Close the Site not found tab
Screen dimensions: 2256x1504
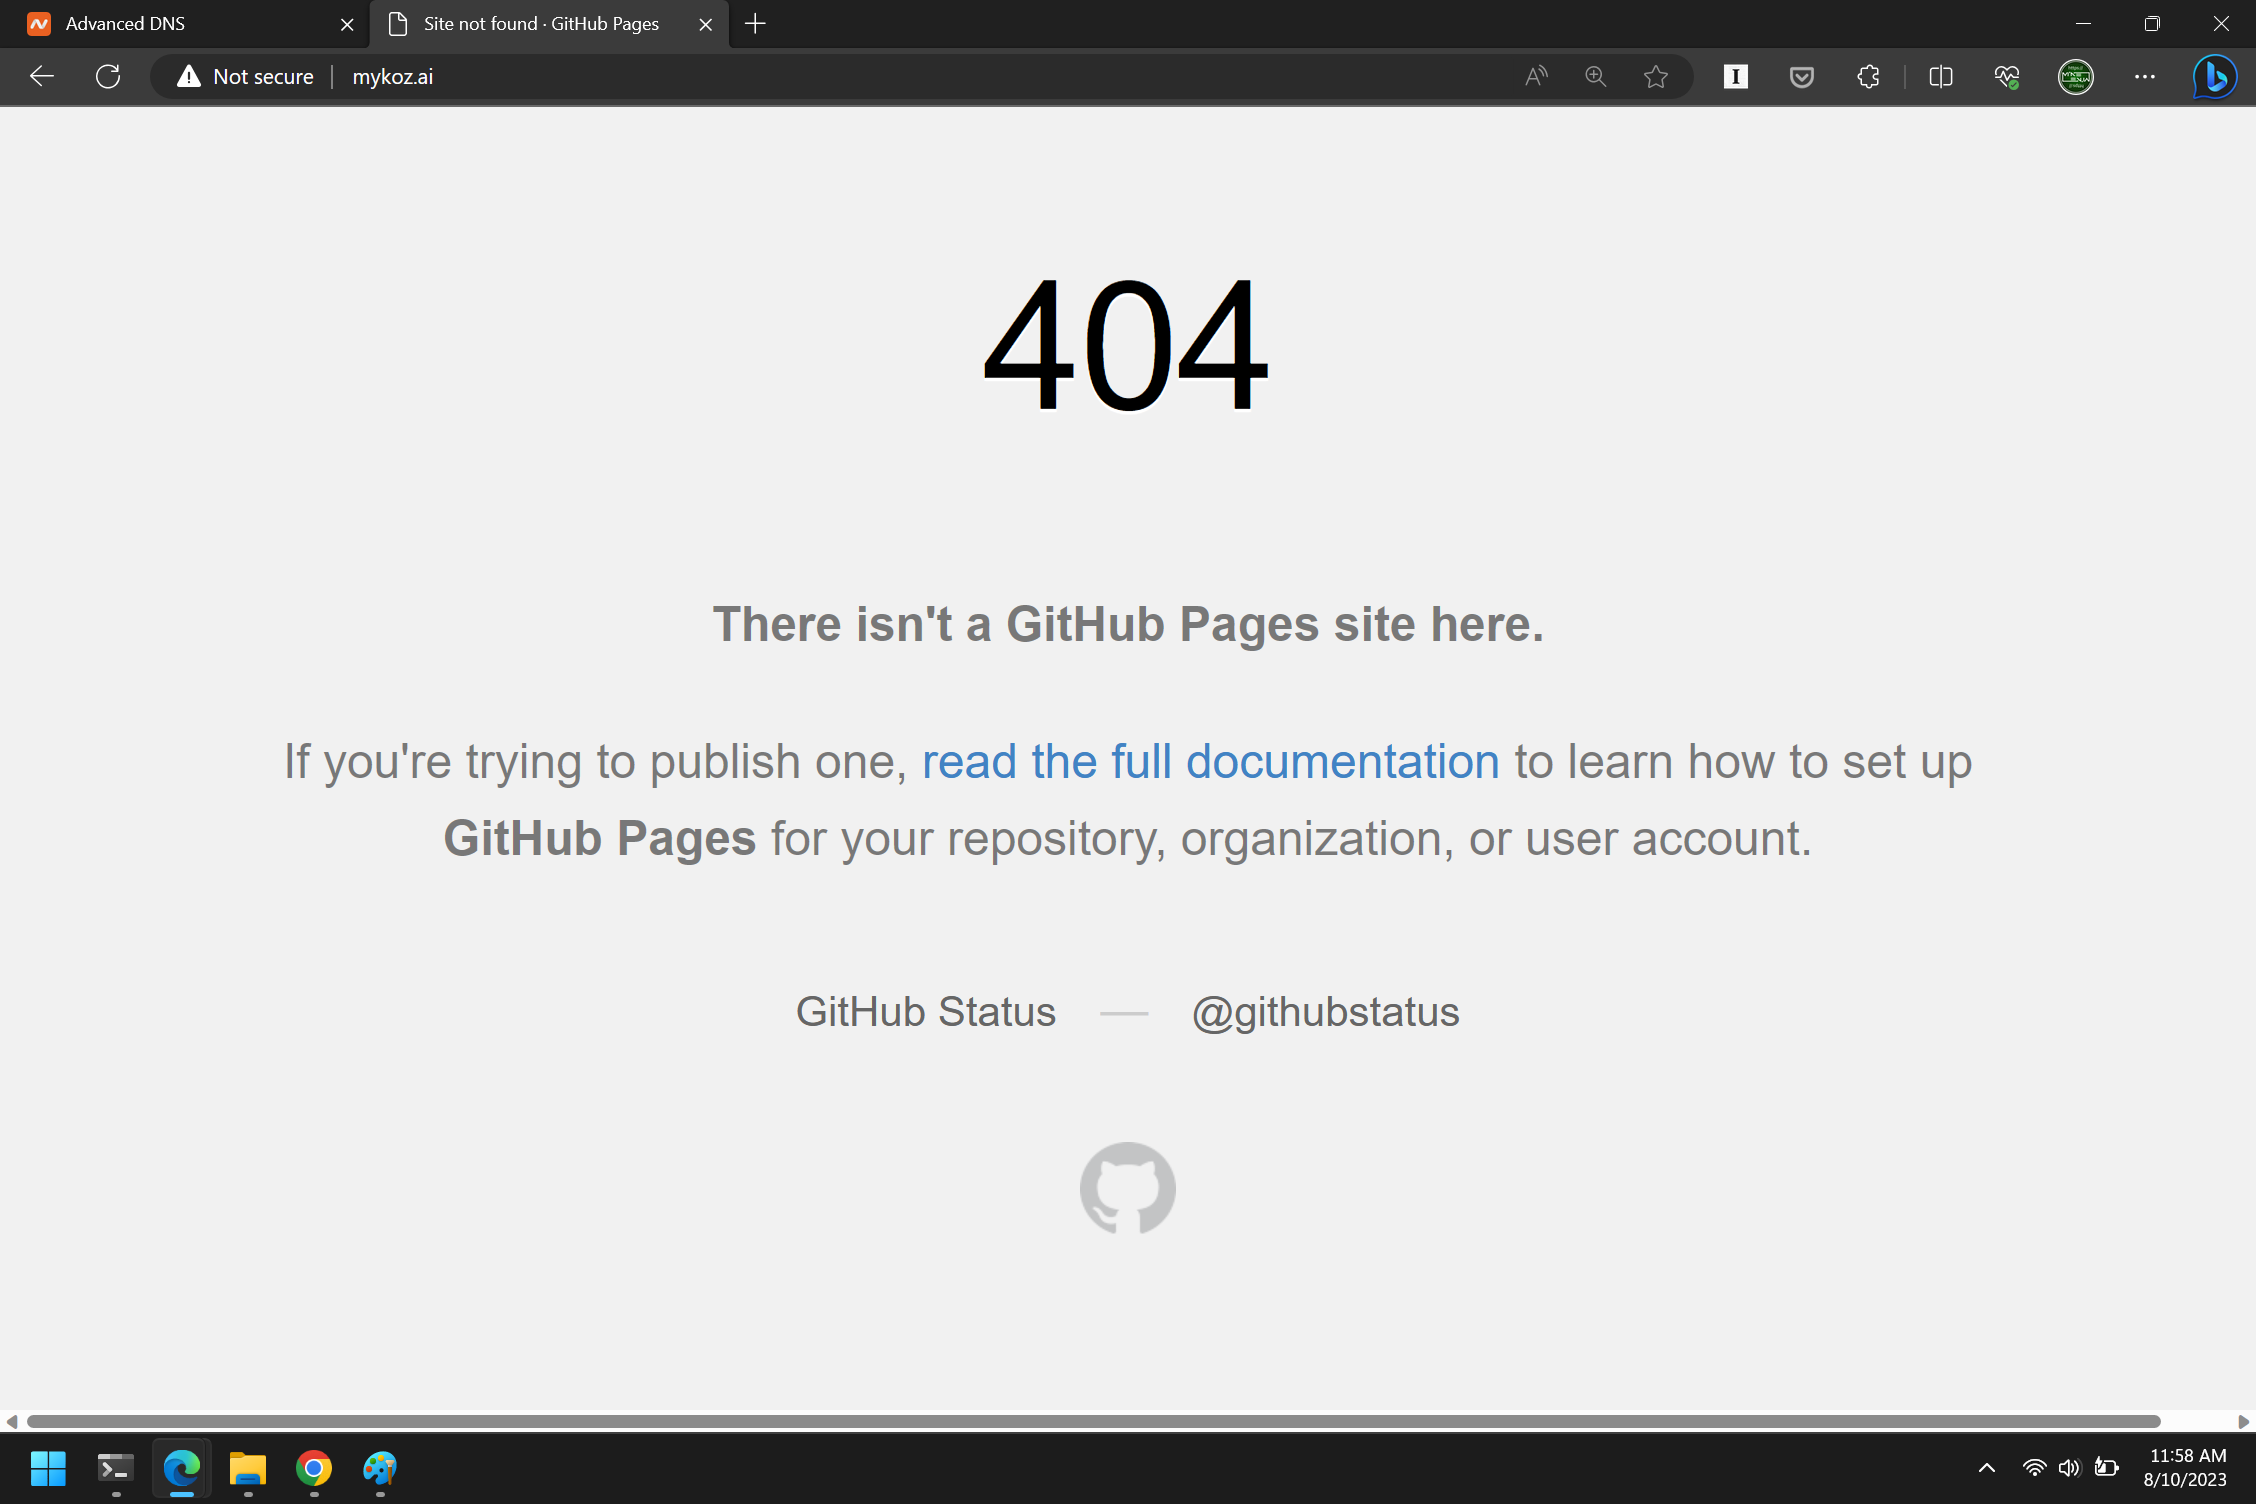point(706,24)
